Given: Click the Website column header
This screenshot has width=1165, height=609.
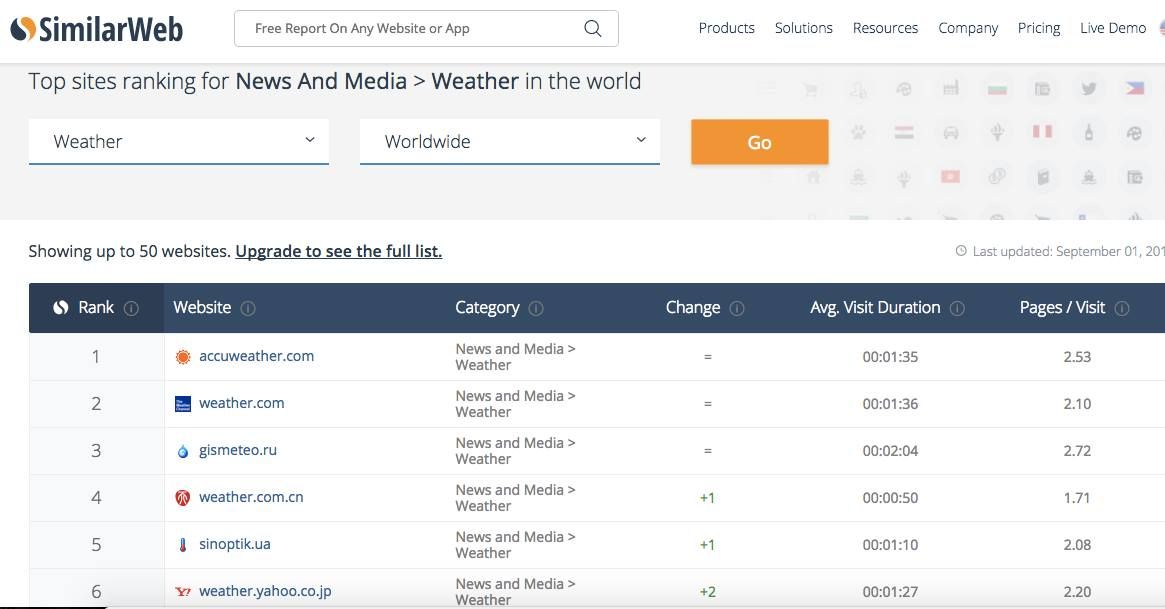Looking at the screenshot, I should 202,307.
